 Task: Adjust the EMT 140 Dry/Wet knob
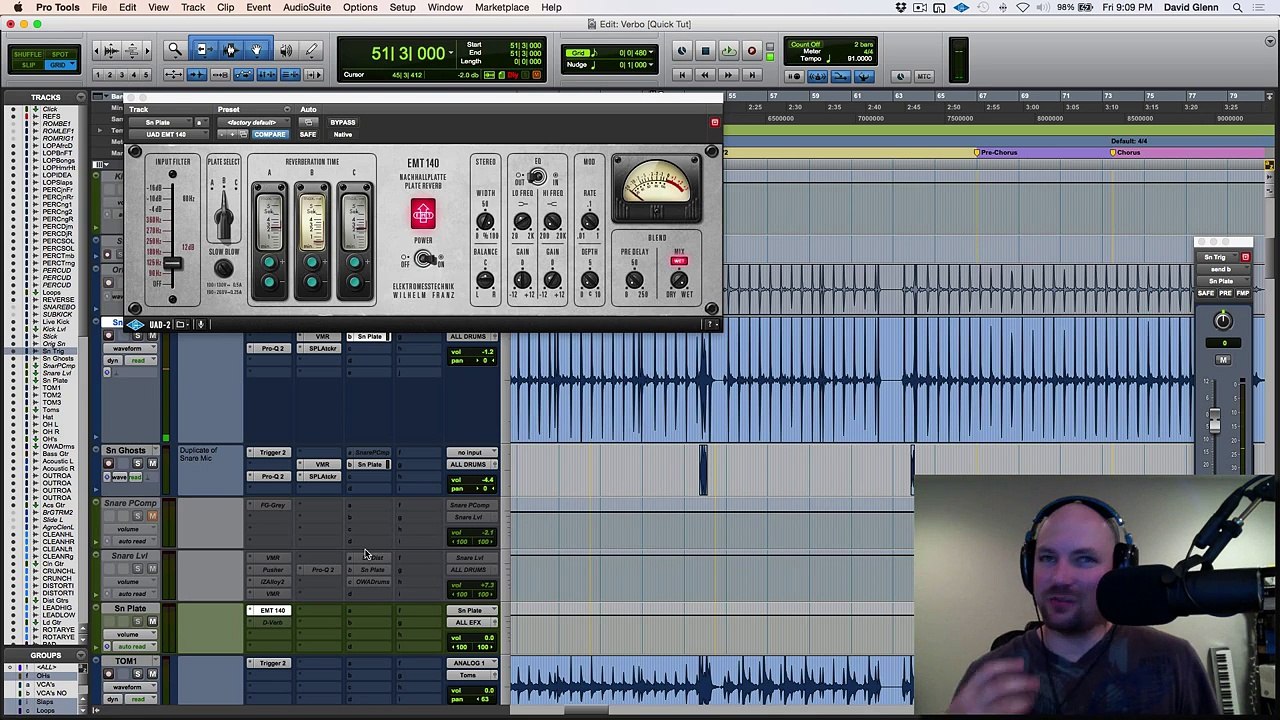click(679, 281)
